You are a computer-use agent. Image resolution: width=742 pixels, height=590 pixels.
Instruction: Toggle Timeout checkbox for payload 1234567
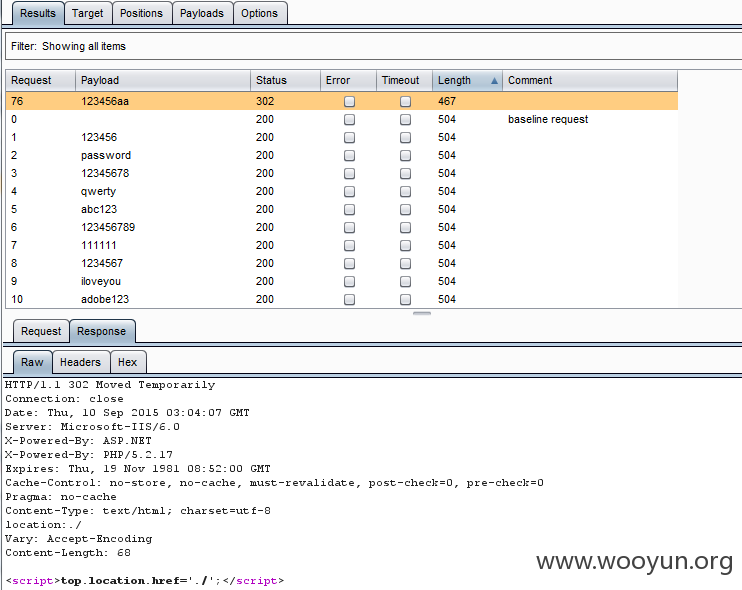405,263
